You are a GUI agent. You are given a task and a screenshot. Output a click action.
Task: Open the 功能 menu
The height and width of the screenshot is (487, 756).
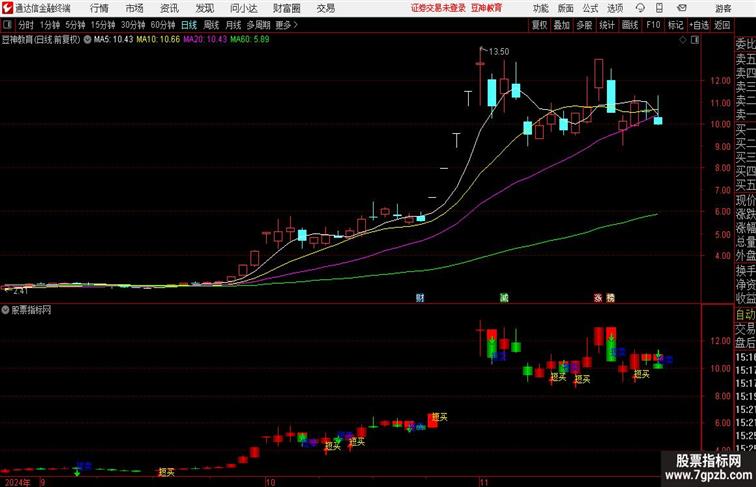click(x=541, y=8)
